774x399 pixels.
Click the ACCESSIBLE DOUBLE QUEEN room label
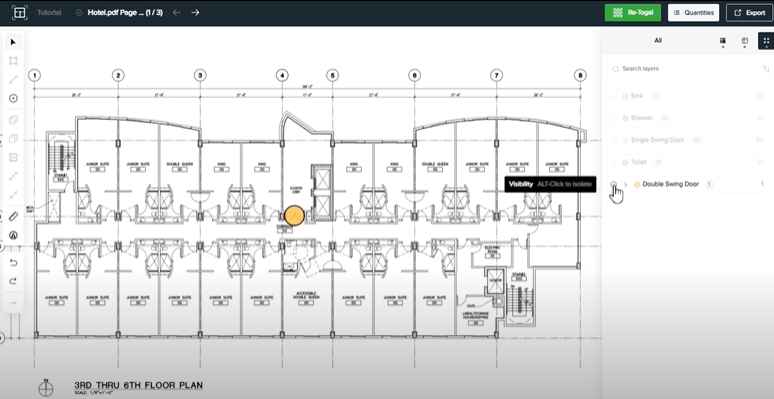point(306,295)
